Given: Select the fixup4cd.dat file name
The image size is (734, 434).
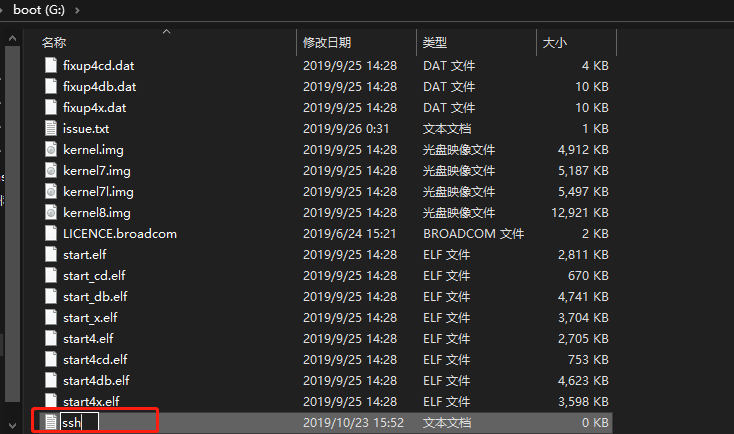Looking at the screenshot, I should click(x=99, y=66).
